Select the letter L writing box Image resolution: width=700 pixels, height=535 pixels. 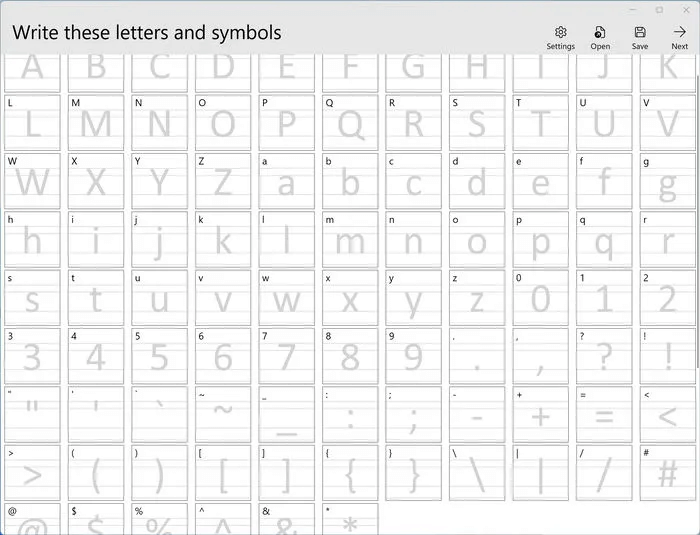[32, 122]
